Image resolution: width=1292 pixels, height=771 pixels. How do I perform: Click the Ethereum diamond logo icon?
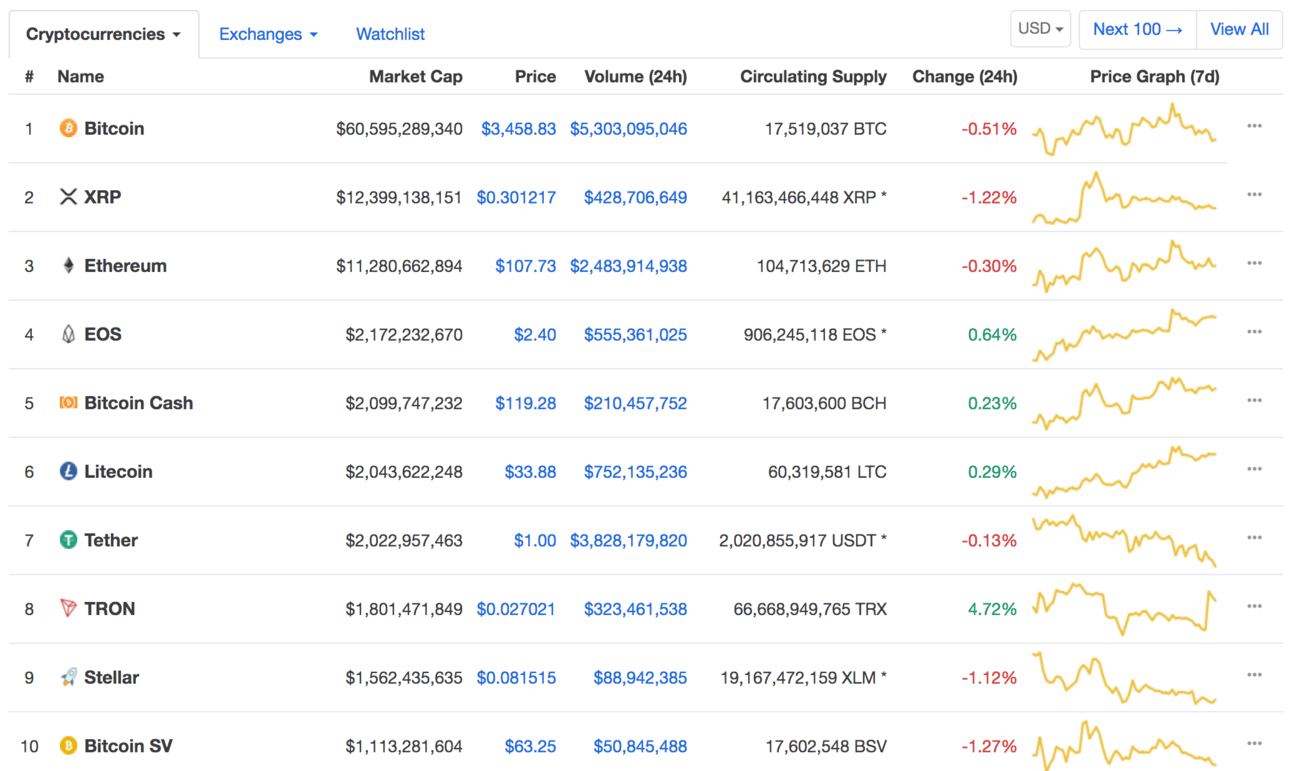point(68,266)
